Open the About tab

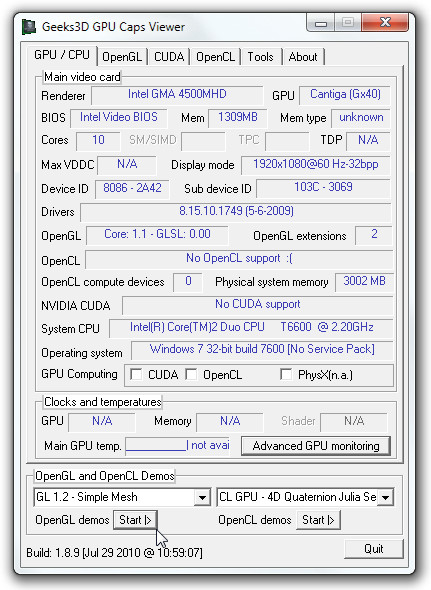(x=303, y=57)
